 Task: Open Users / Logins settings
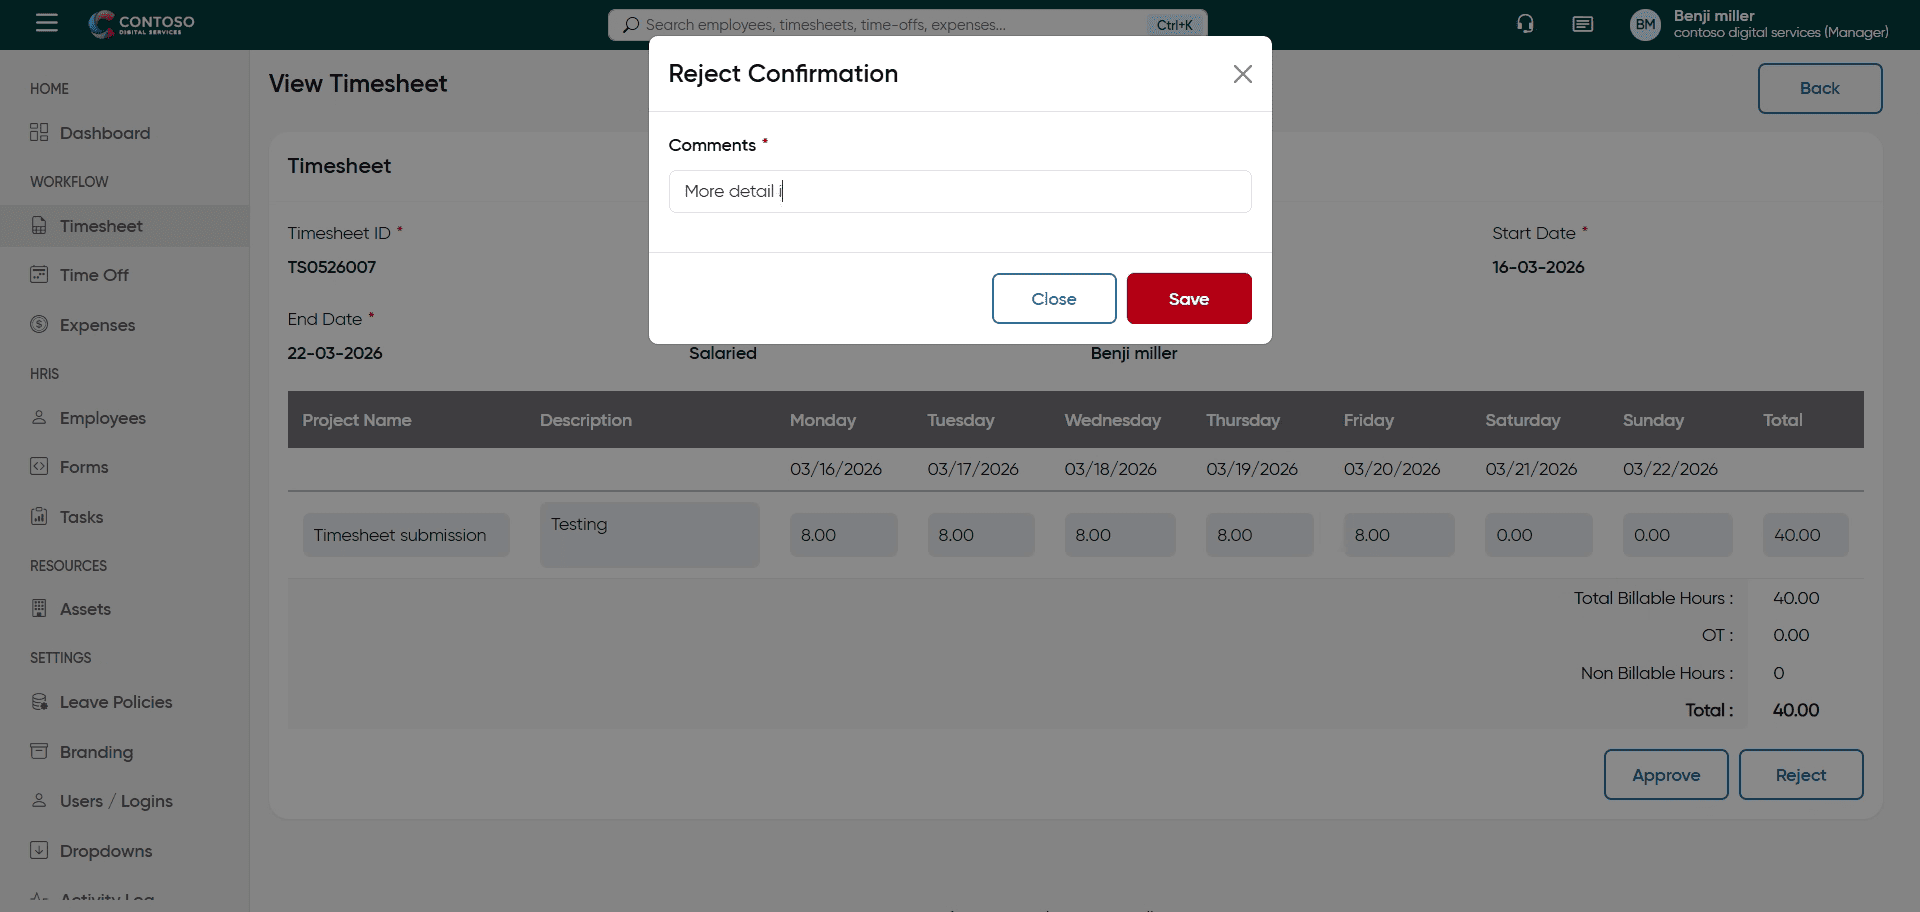tap(116, 801)
